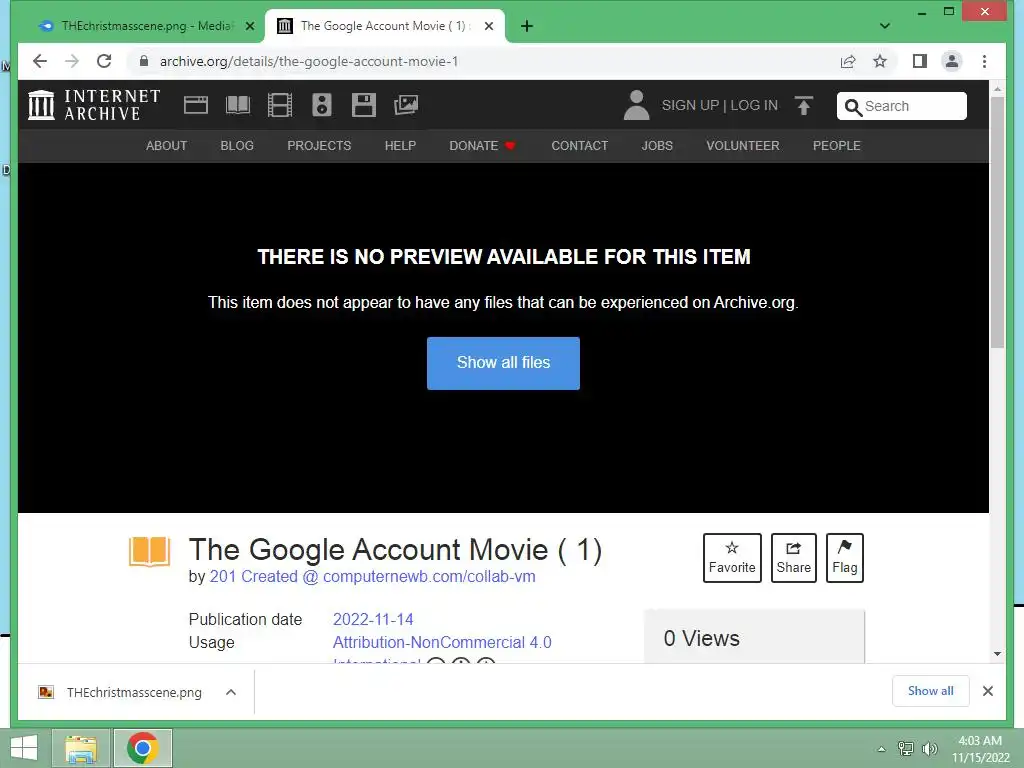This screenshot has height=768, width=1024.
Task: Open the Windows Start button
Action: 24,748
